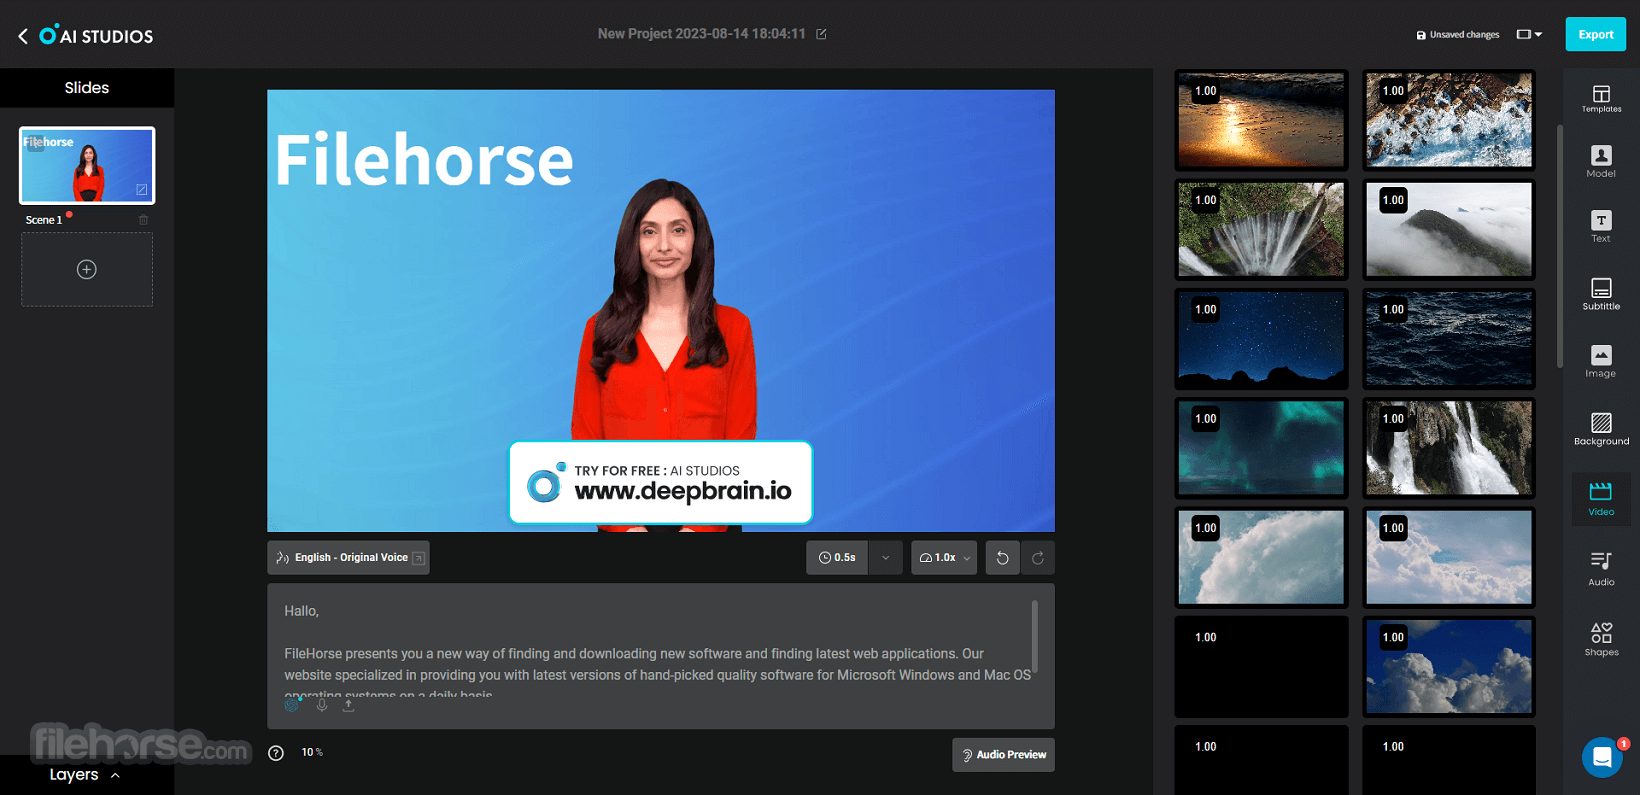Screen dimensions: 1640x795
Task: Click the word Hallo in the script
Action: [x=301, y=611]
